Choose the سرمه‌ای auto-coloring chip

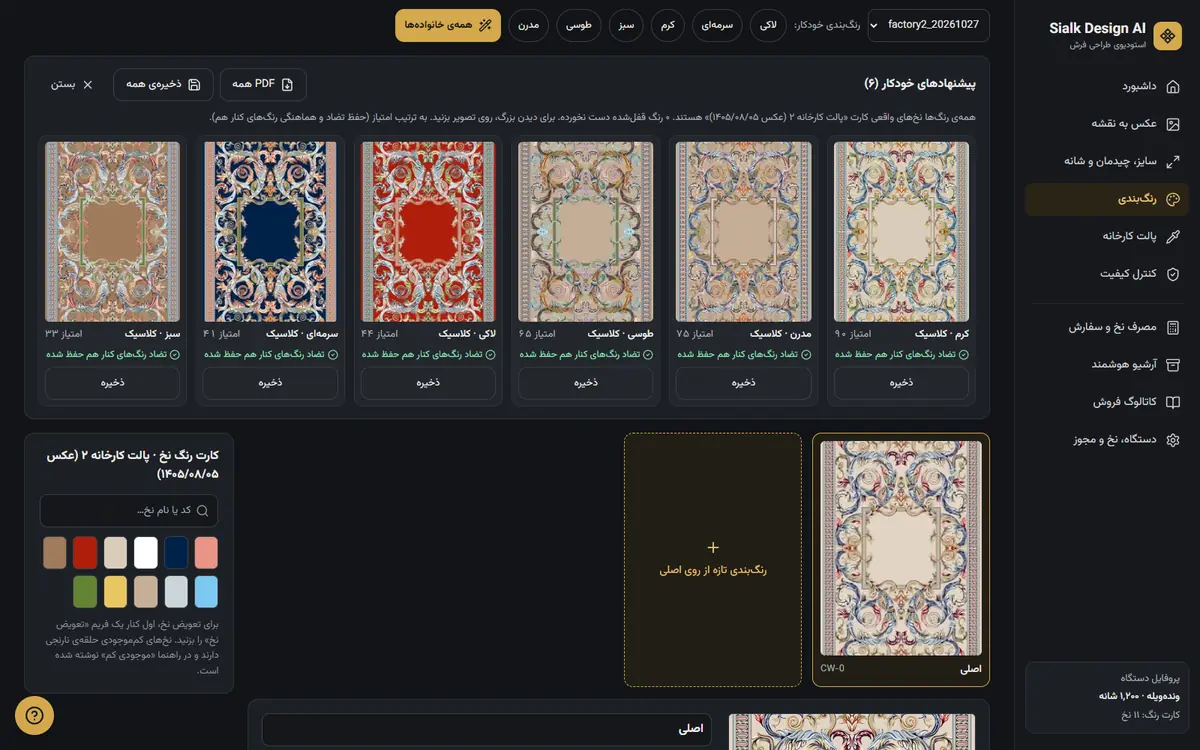(x=717, y=25)
